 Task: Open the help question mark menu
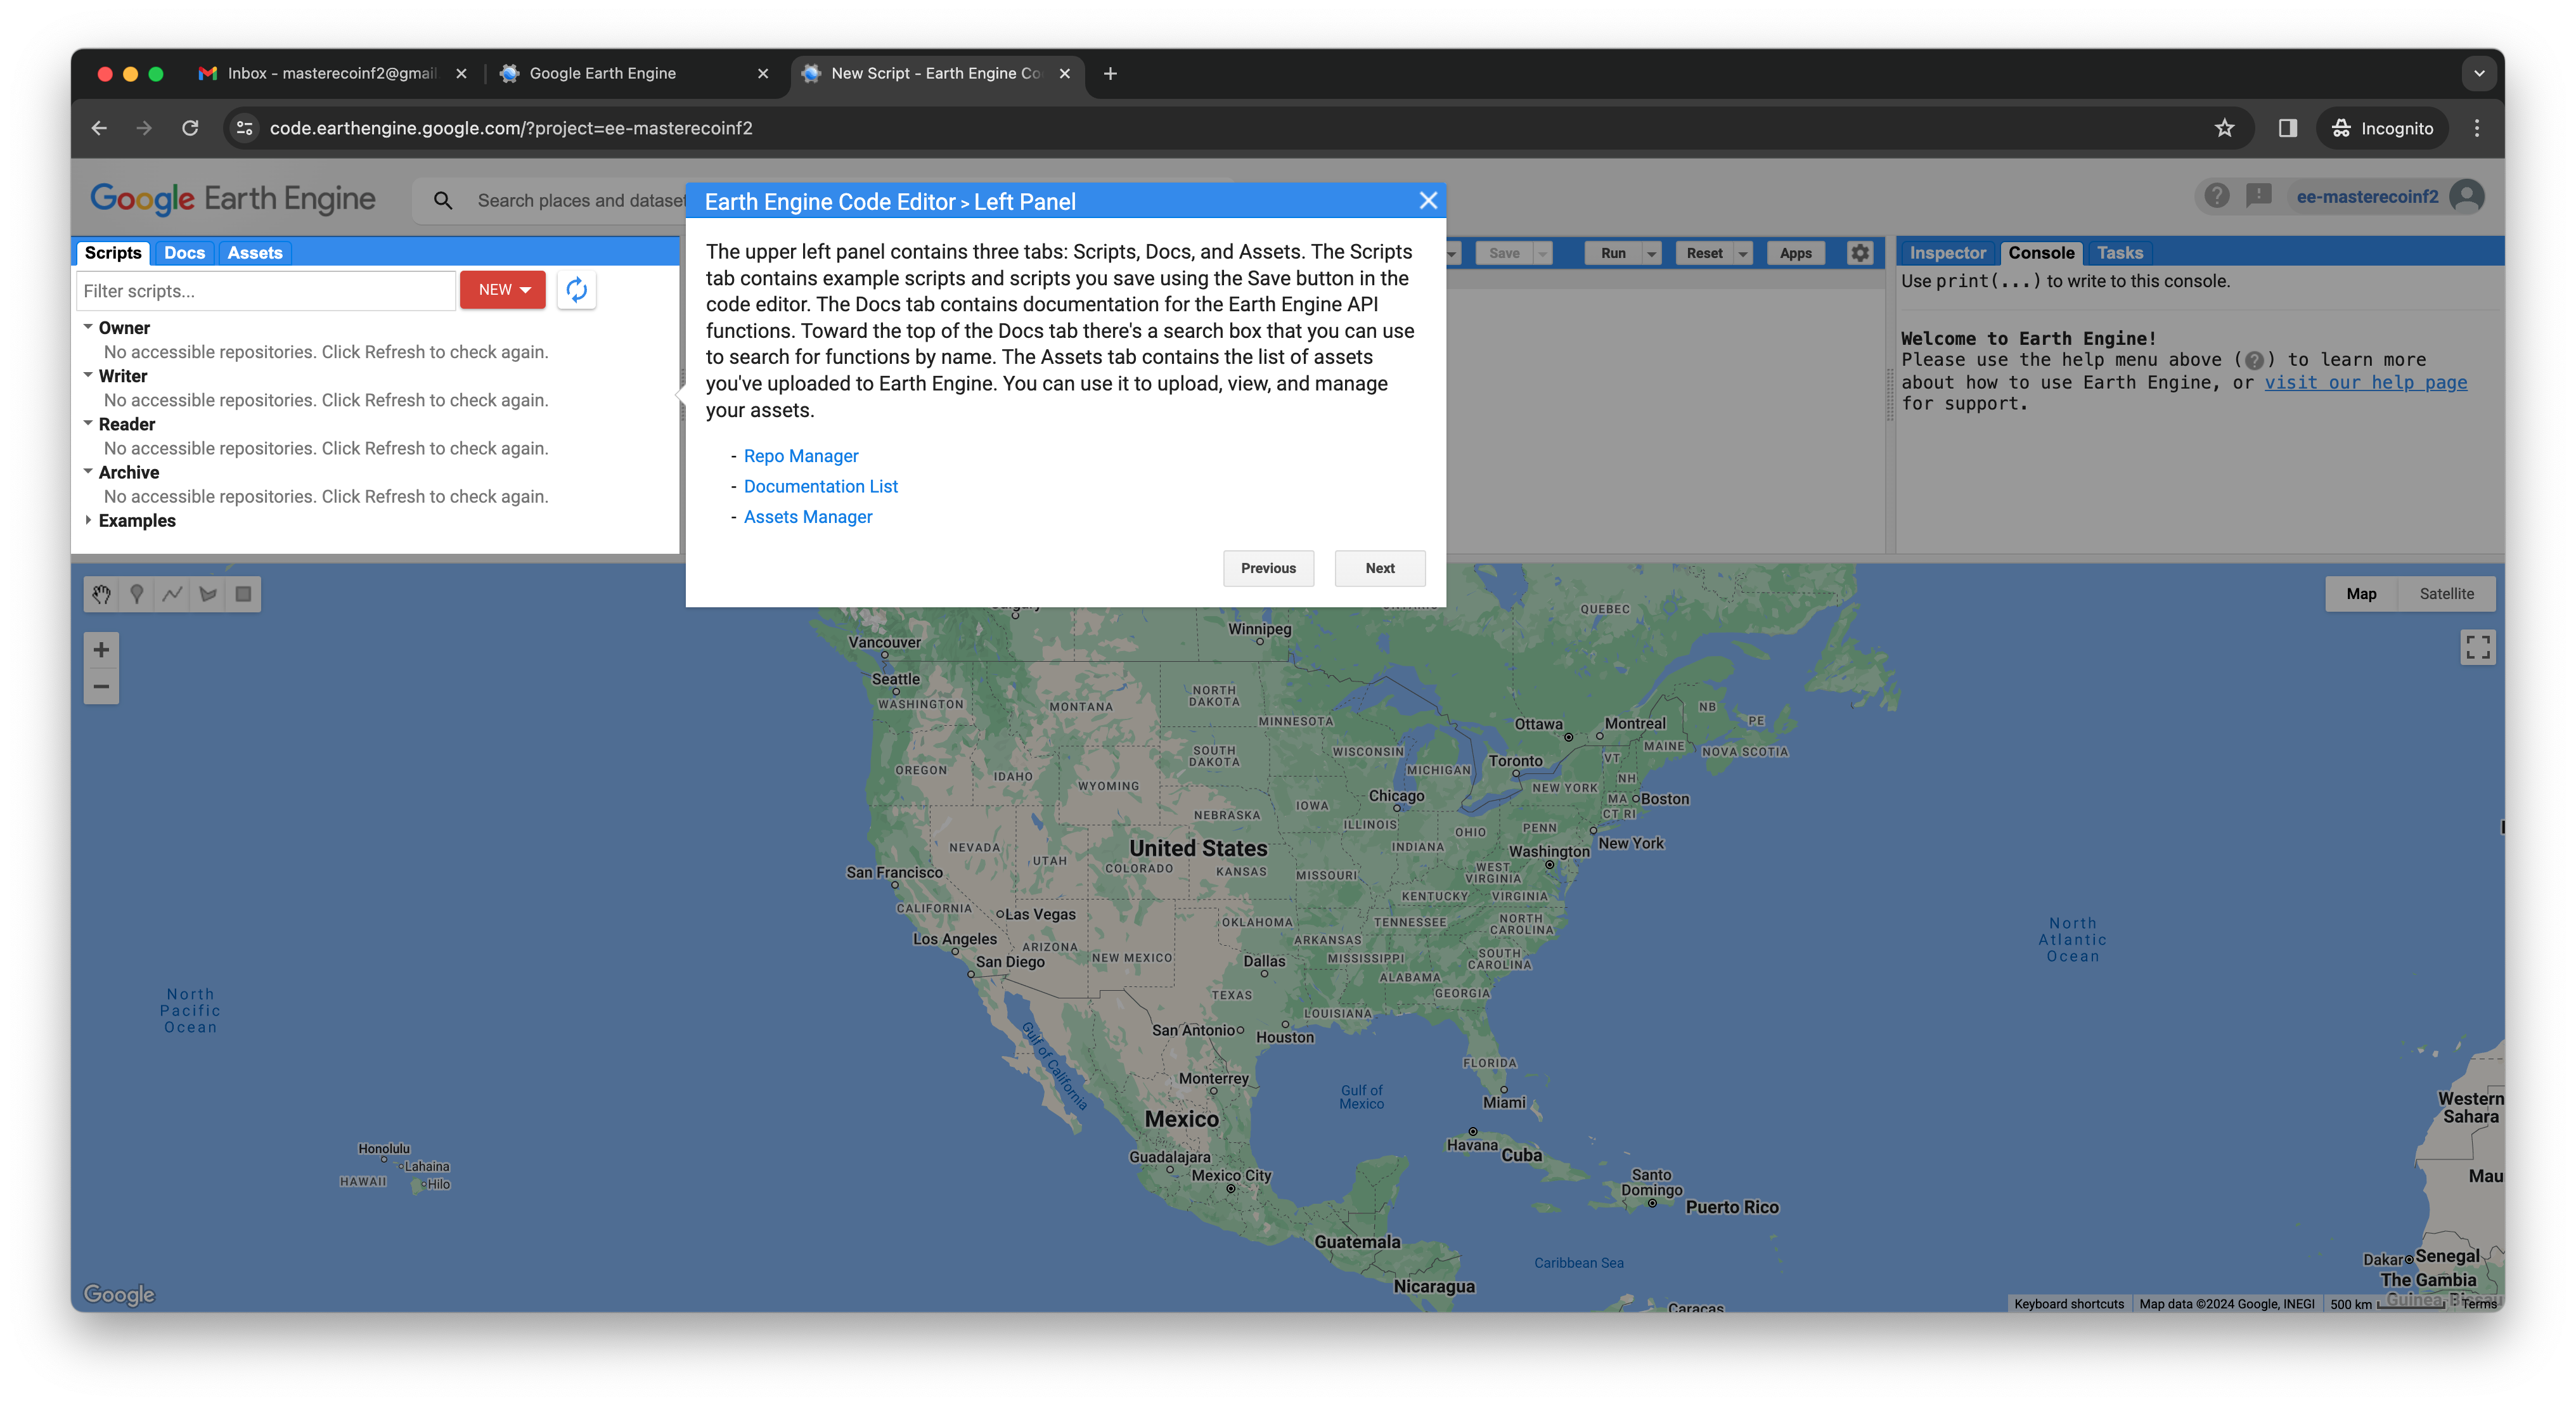coord(2216,196)
